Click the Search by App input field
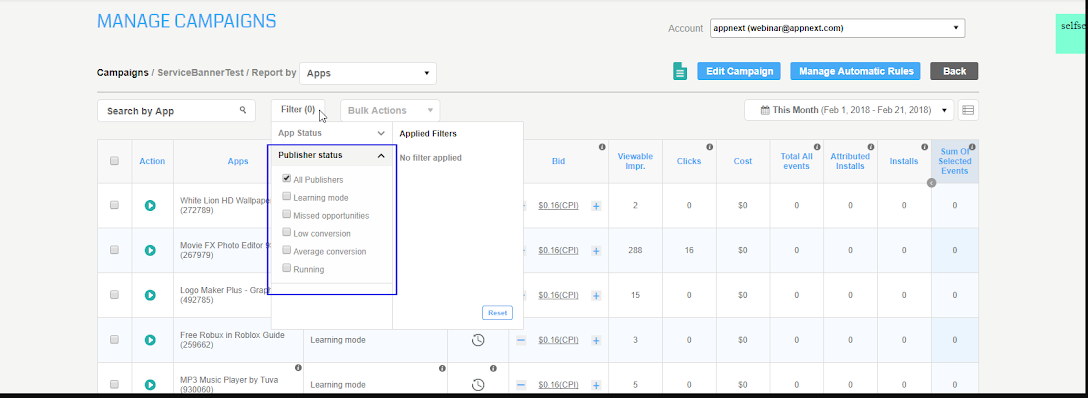 click(x=177, y=110)
